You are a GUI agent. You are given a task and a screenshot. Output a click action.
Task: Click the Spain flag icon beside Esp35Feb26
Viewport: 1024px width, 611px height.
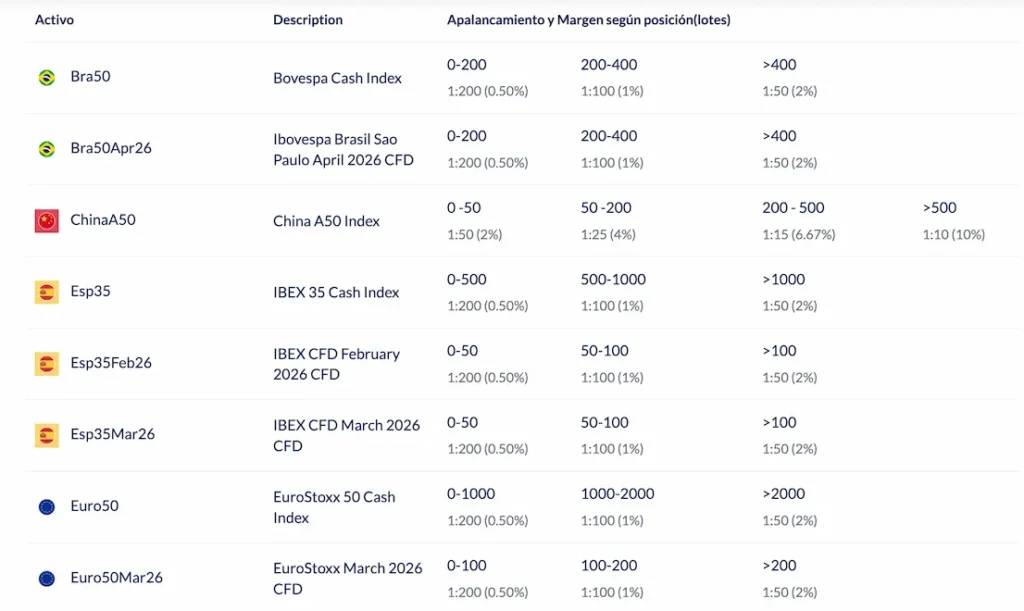point(46,364)
